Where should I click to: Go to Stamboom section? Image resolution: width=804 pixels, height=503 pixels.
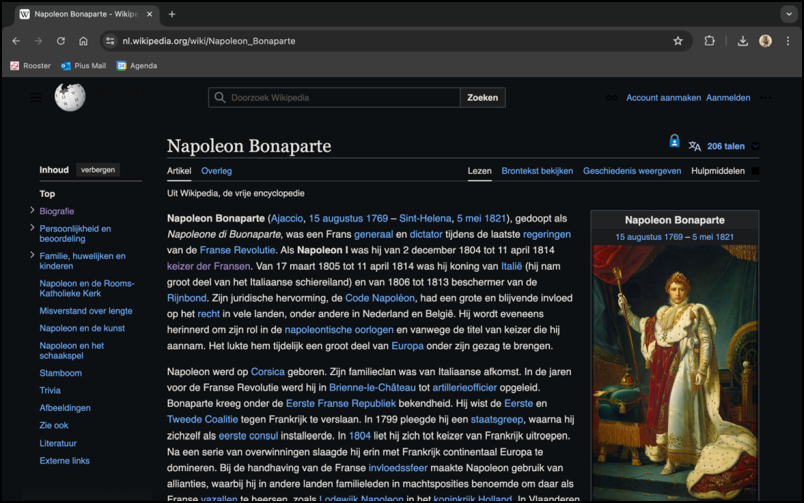pos(61,373)
